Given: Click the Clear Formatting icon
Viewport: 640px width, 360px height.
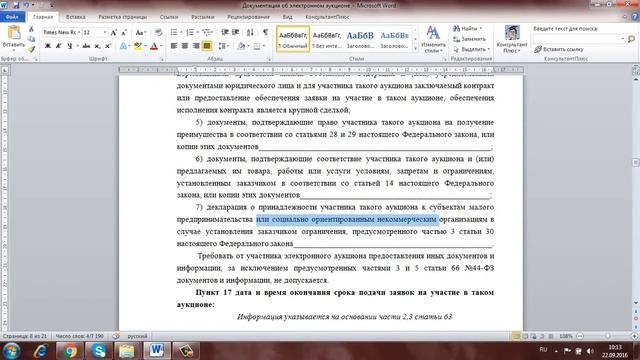Looking at the screenshot, I should [x=158, y=32].
